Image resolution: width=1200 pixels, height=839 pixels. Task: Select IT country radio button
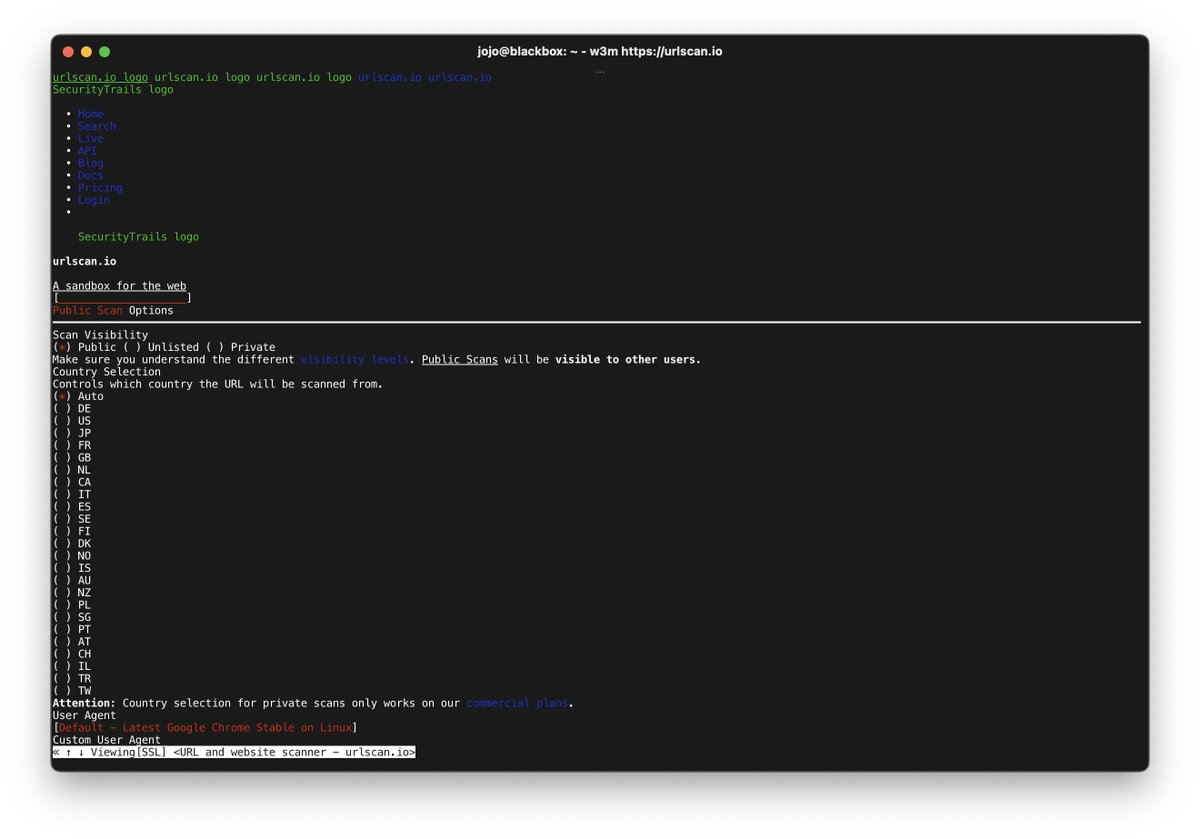pos(62,494)
